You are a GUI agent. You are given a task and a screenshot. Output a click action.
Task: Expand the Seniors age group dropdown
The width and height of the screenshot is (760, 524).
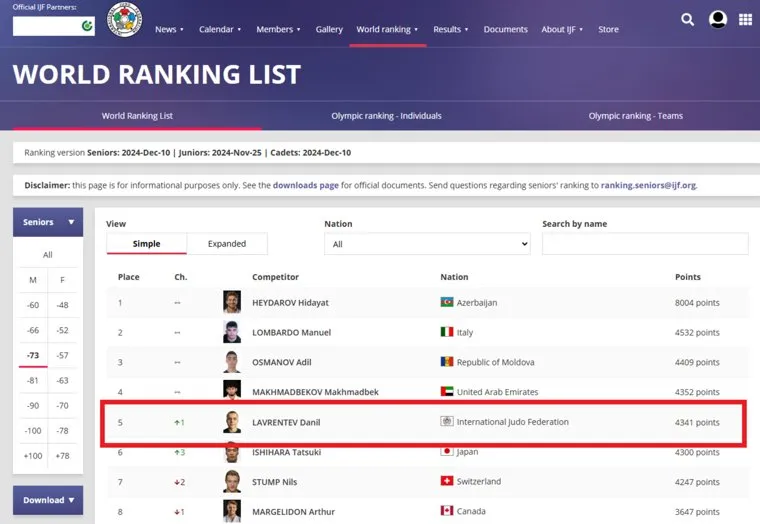47,222
